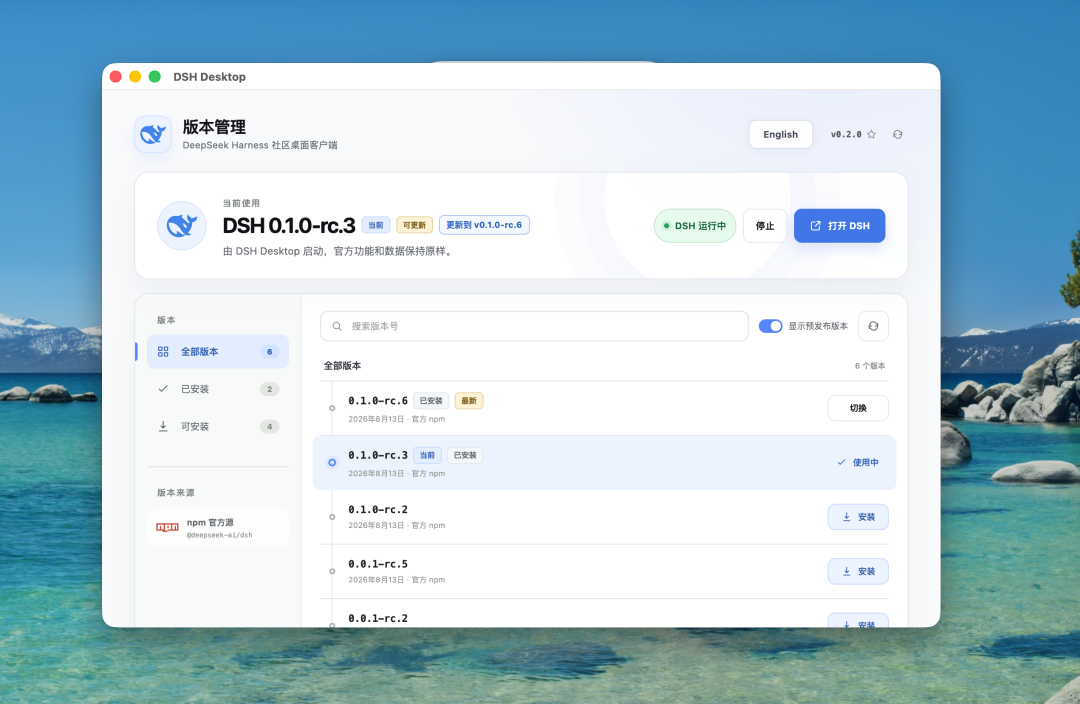Click the 已安装 badge on 0.1.0-rc.6
This screenshot has height=704, width=1080.
pos(430,400)
